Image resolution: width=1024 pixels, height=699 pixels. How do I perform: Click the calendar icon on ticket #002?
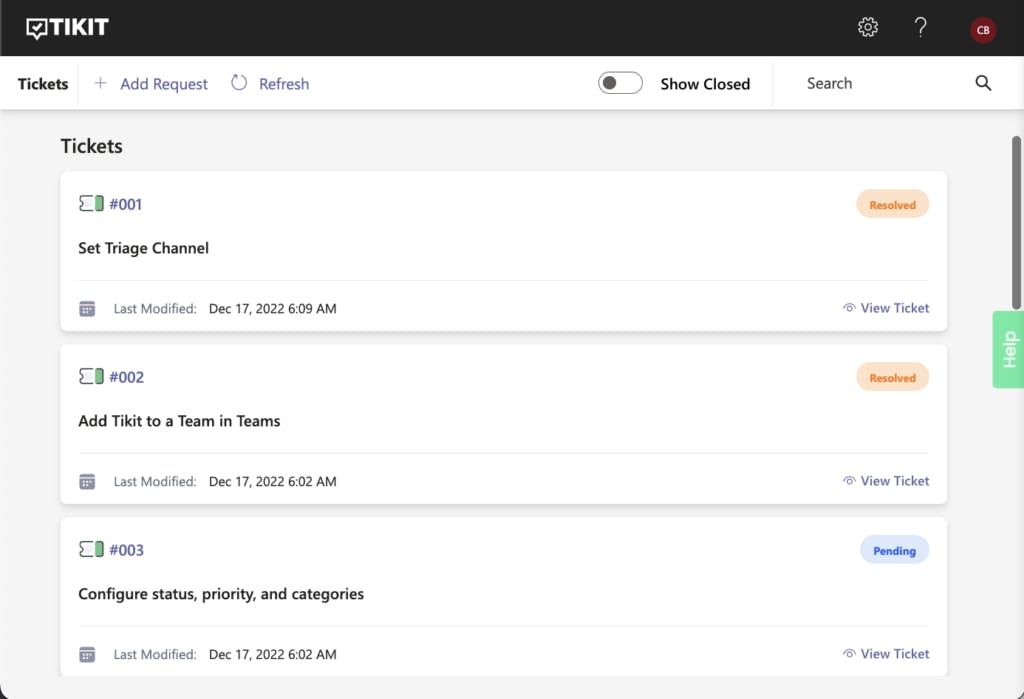87,482
